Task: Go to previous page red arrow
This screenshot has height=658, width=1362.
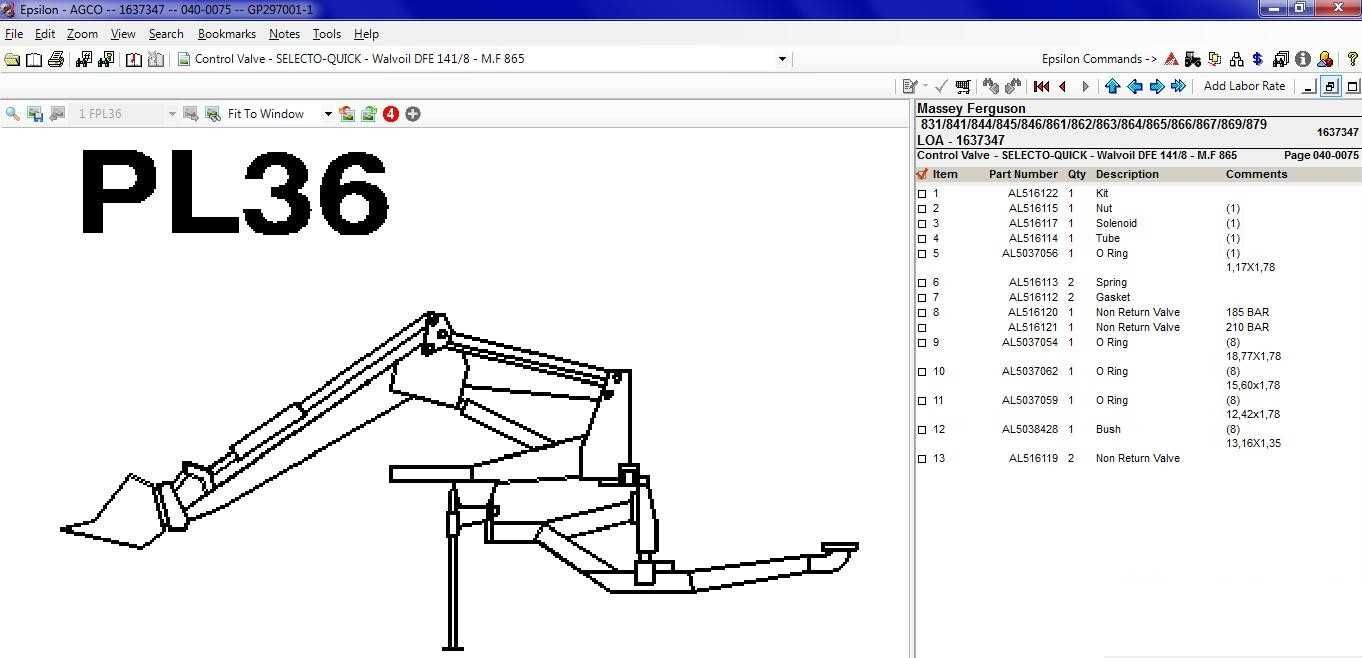Action: 1063,86
